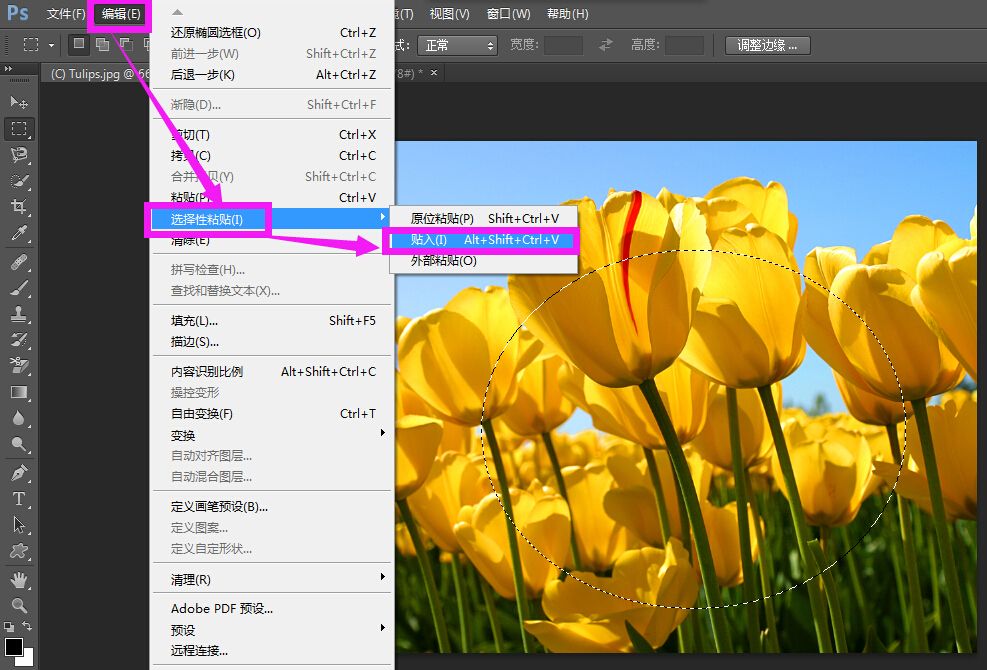The height and width of the screenshot is (670, 987).
Task: Choose 外部粘贴(O) in the submenu
Action: click(483, 261)
